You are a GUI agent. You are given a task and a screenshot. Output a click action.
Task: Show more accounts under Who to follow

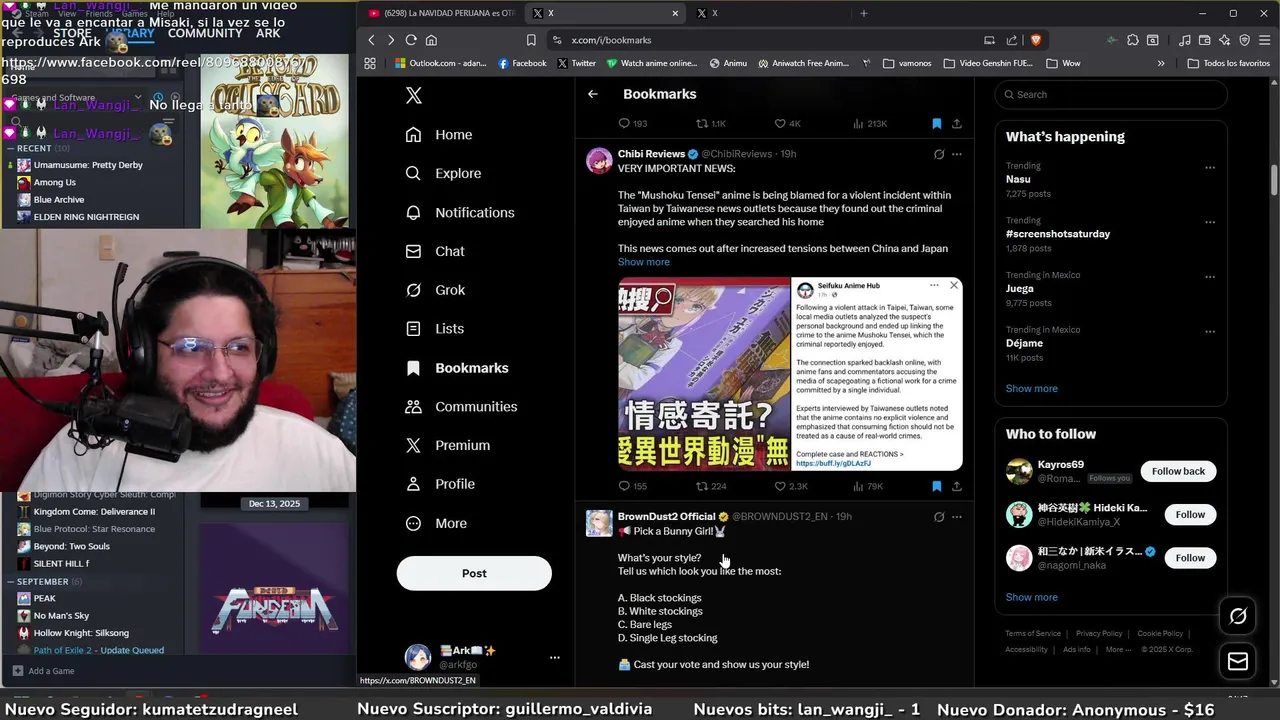click(x=1031, y=597)
